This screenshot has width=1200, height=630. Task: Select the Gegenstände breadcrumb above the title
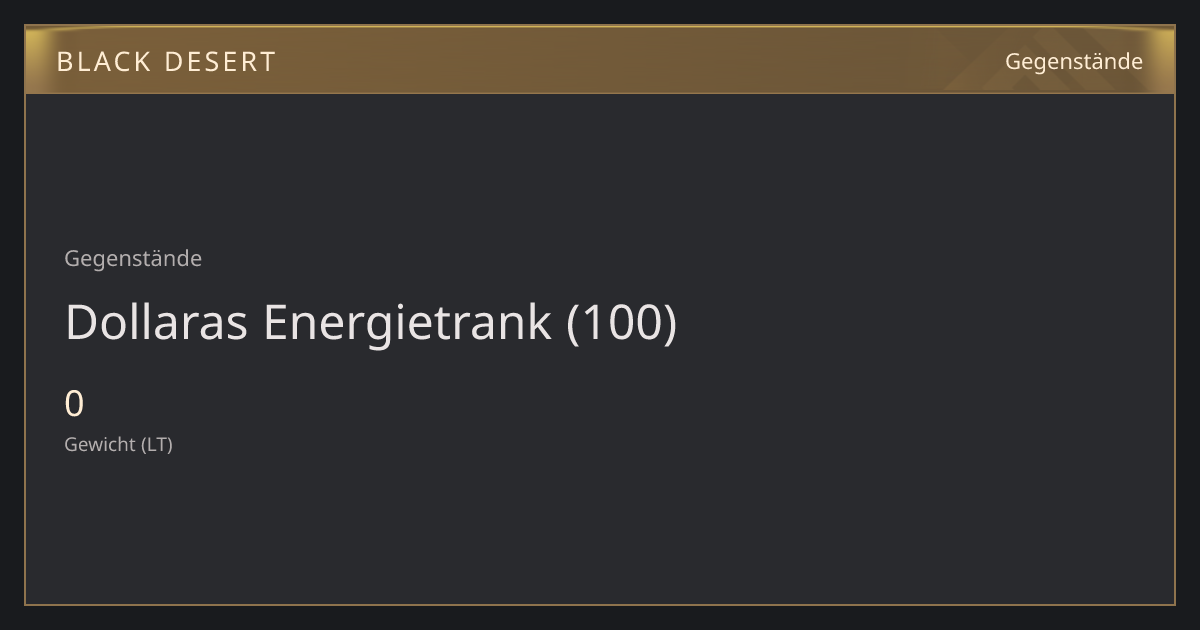pos(133,258)
